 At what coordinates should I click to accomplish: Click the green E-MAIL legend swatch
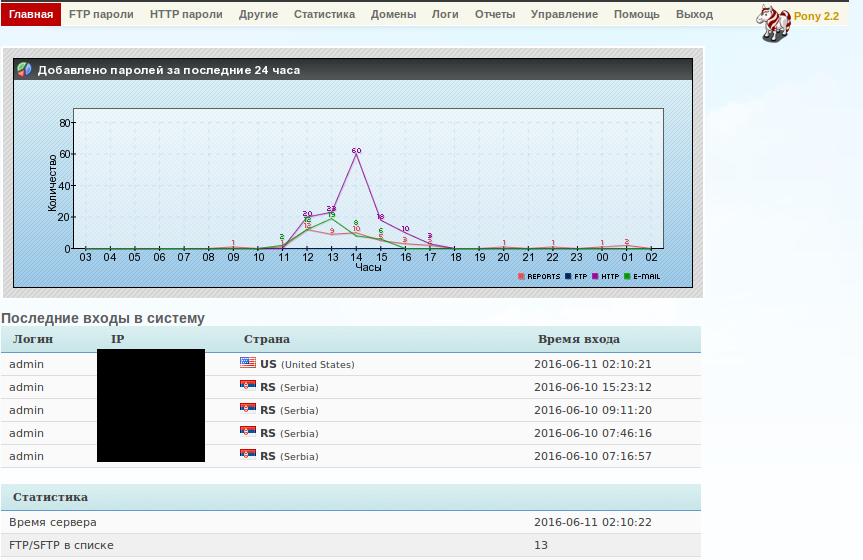(x=627, y=276)
